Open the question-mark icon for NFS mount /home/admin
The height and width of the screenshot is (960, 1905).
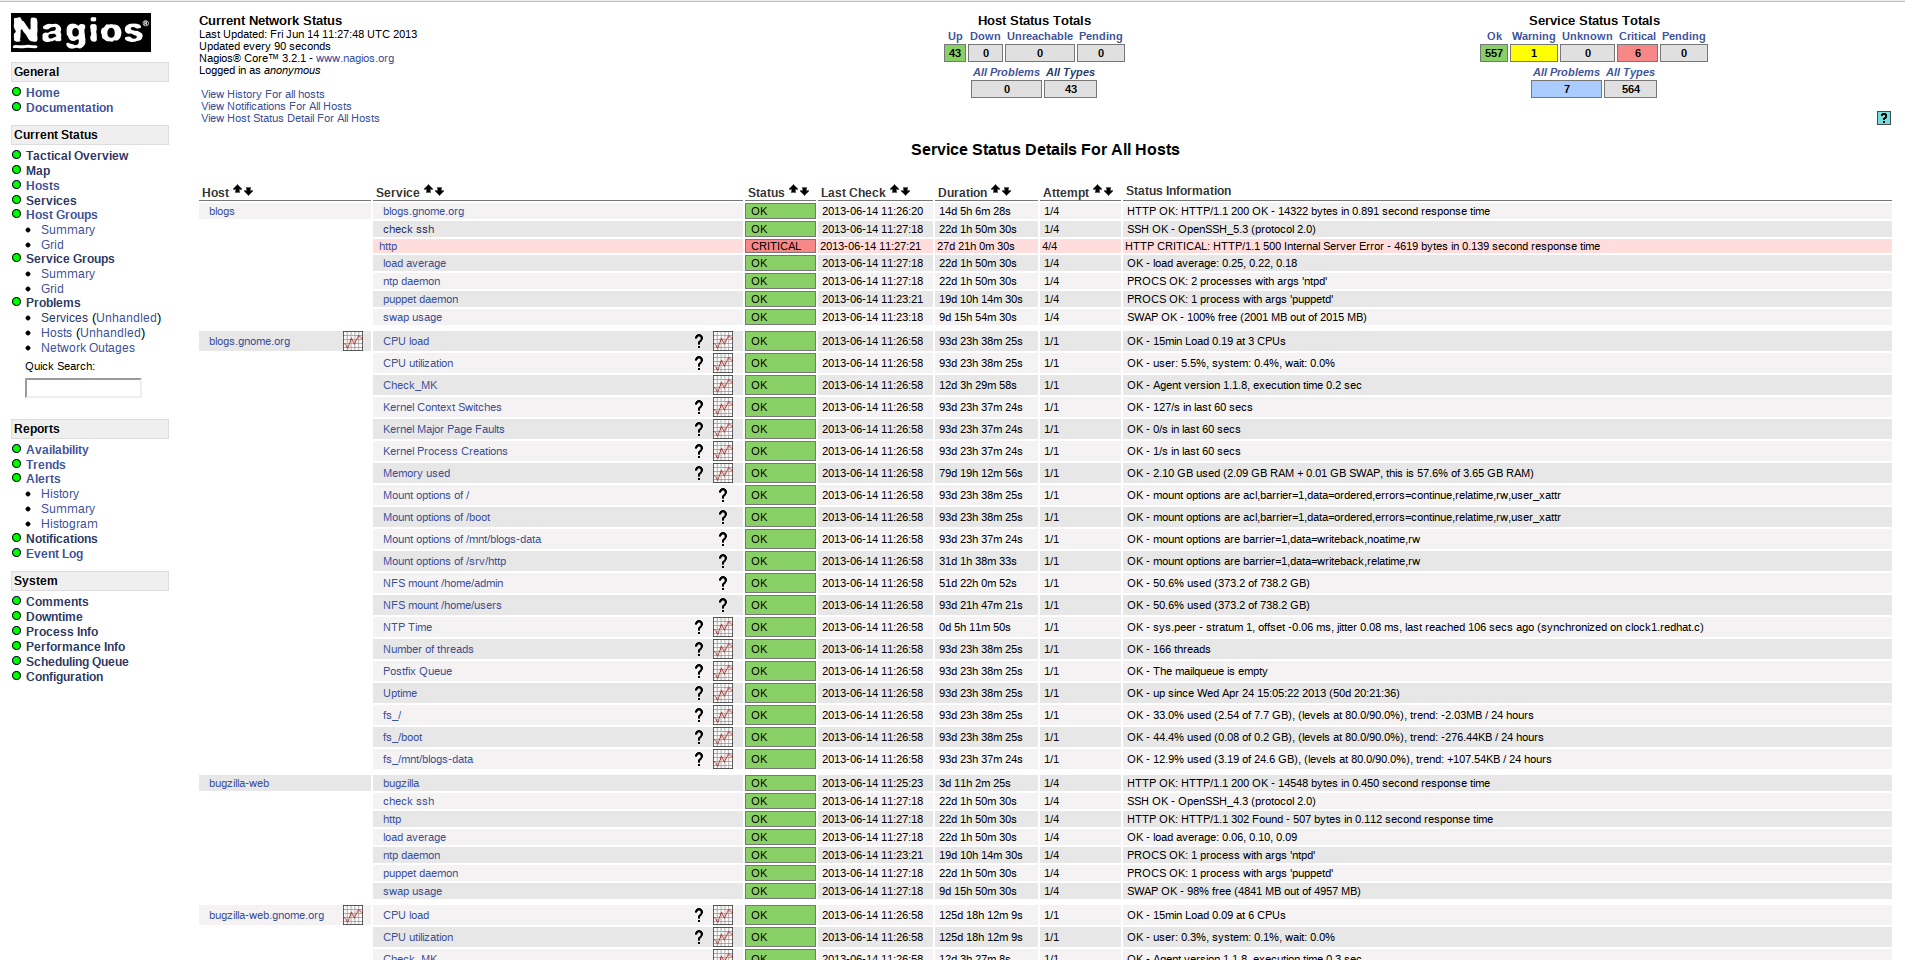click(x=723, y=583)
